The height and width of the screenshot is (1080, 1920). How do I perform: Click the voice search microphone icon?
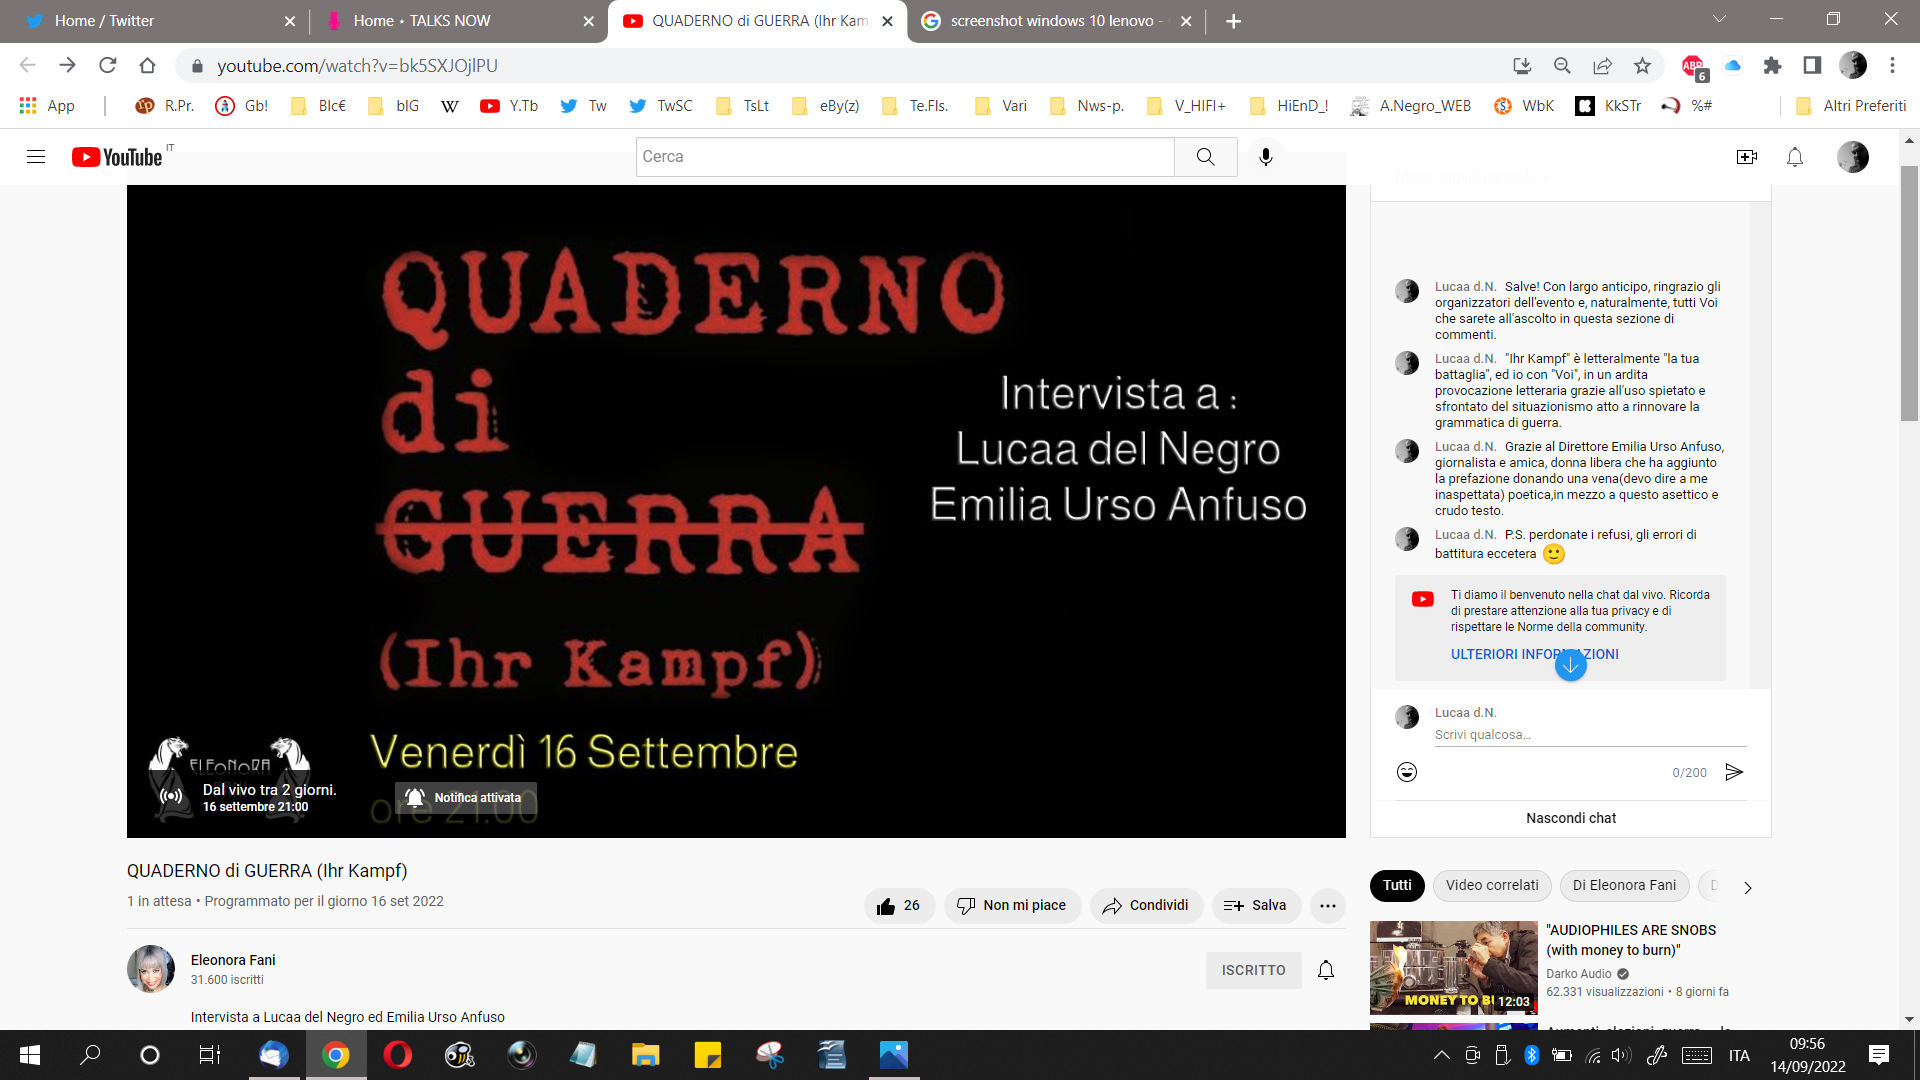pyautogui.click(x=1265, y=157)
